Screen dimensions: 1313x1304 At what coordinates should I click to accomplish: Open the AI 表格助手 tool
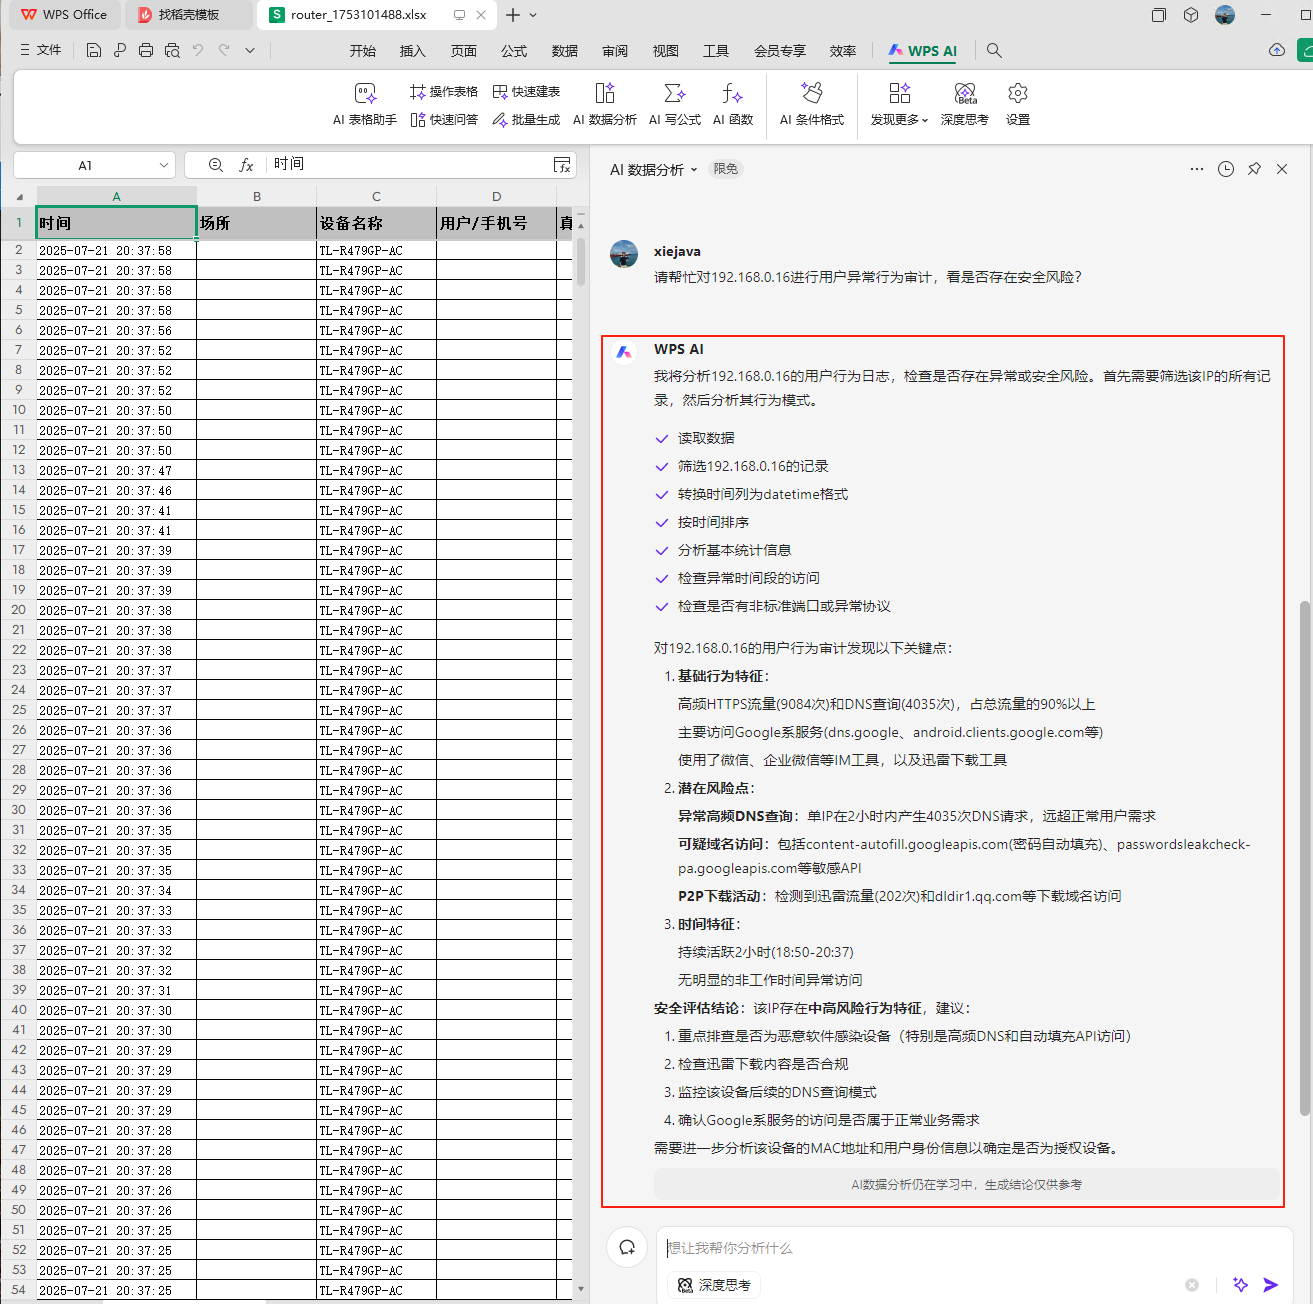[x=362, y=105]
